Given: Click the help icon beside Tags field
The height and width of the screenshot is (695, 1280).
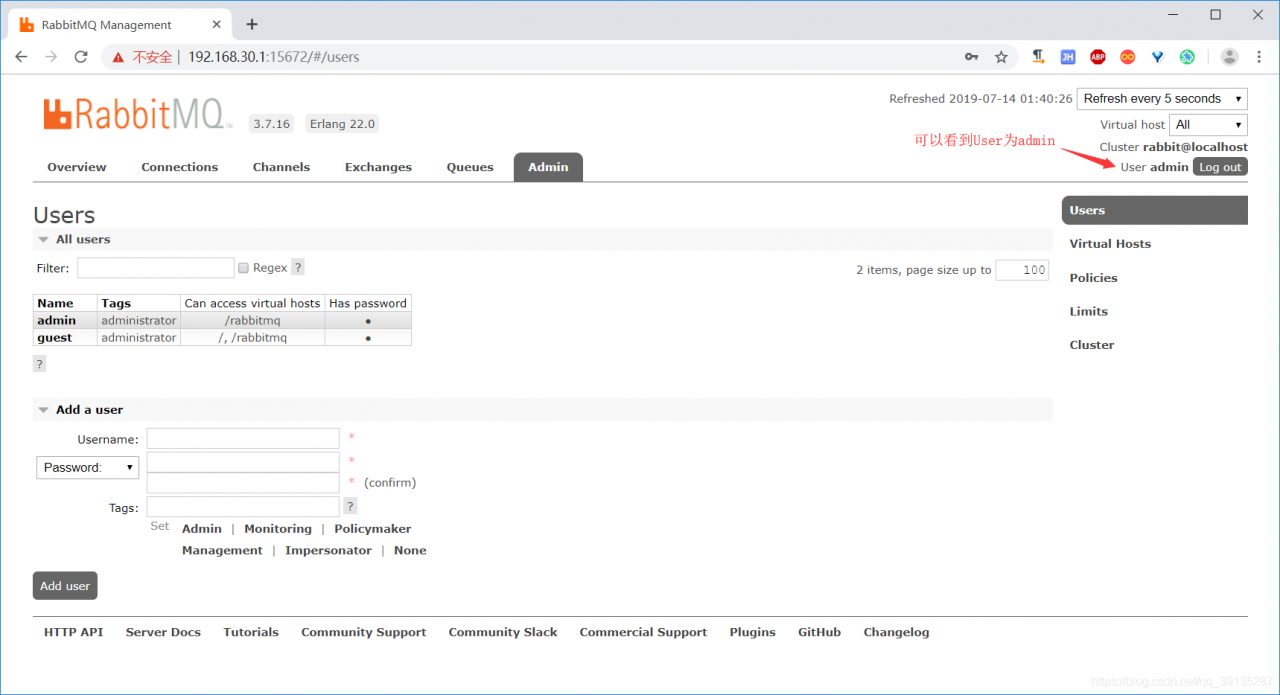Looking at the screenshot, I should pyautogui.click(x=350, y=506).
